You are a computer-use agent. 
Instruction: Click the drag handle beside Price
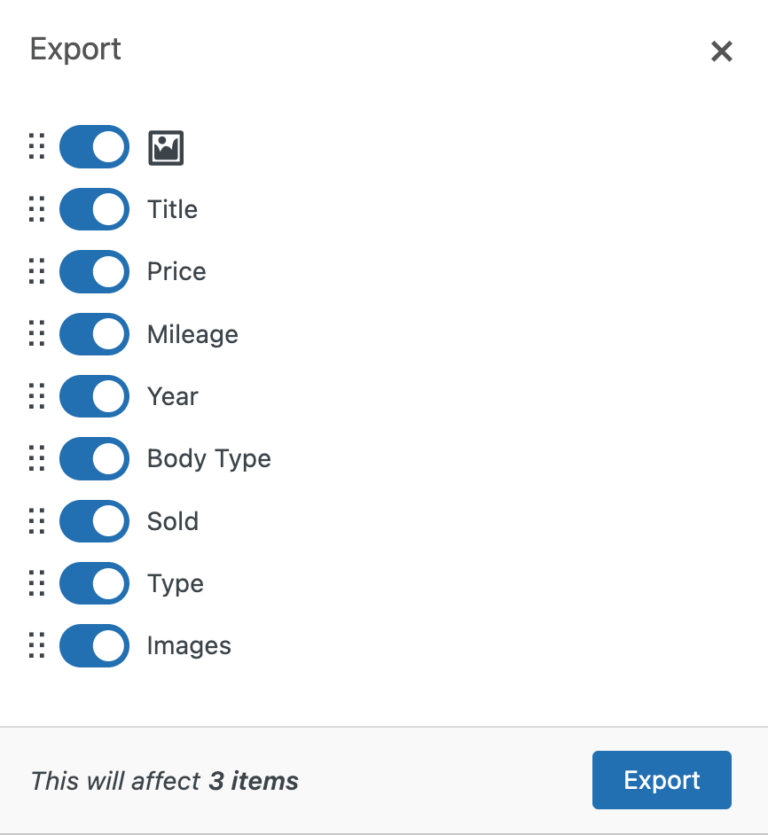tap(37, 271)
